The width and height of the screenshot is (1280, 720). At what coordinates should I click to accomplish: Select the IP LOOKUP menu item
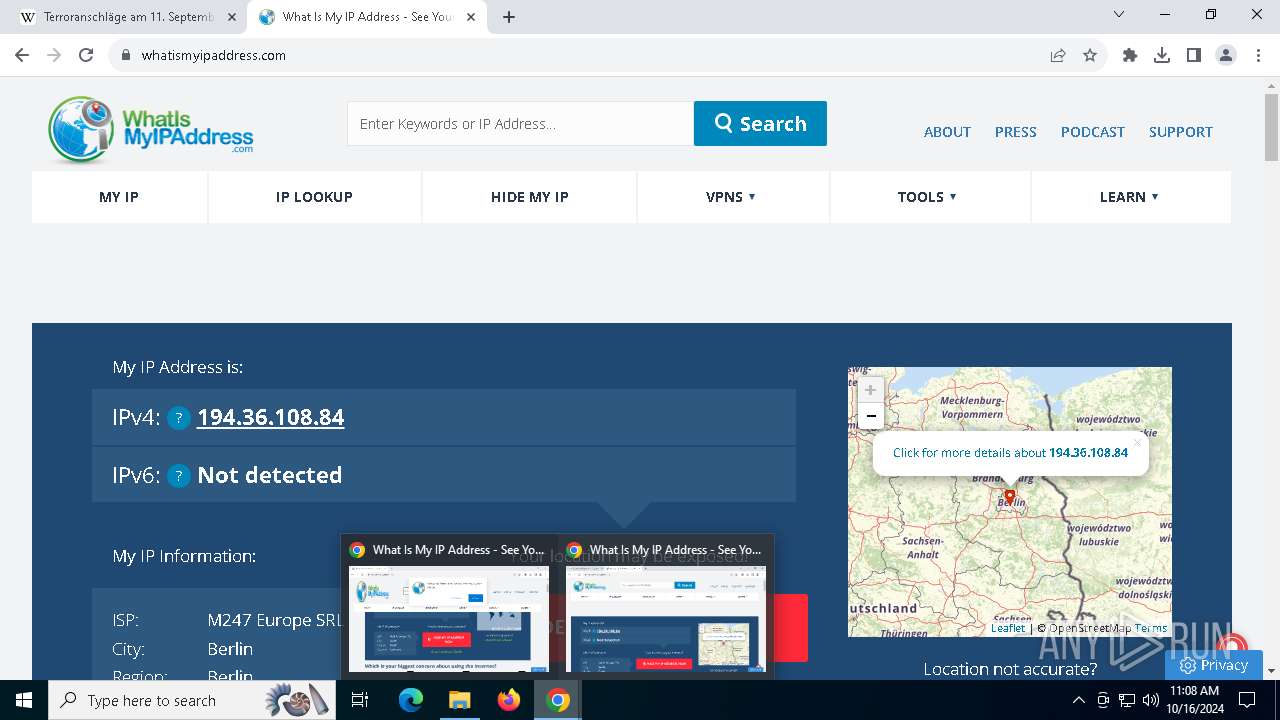pyautogui.click(x=314, y=197)
